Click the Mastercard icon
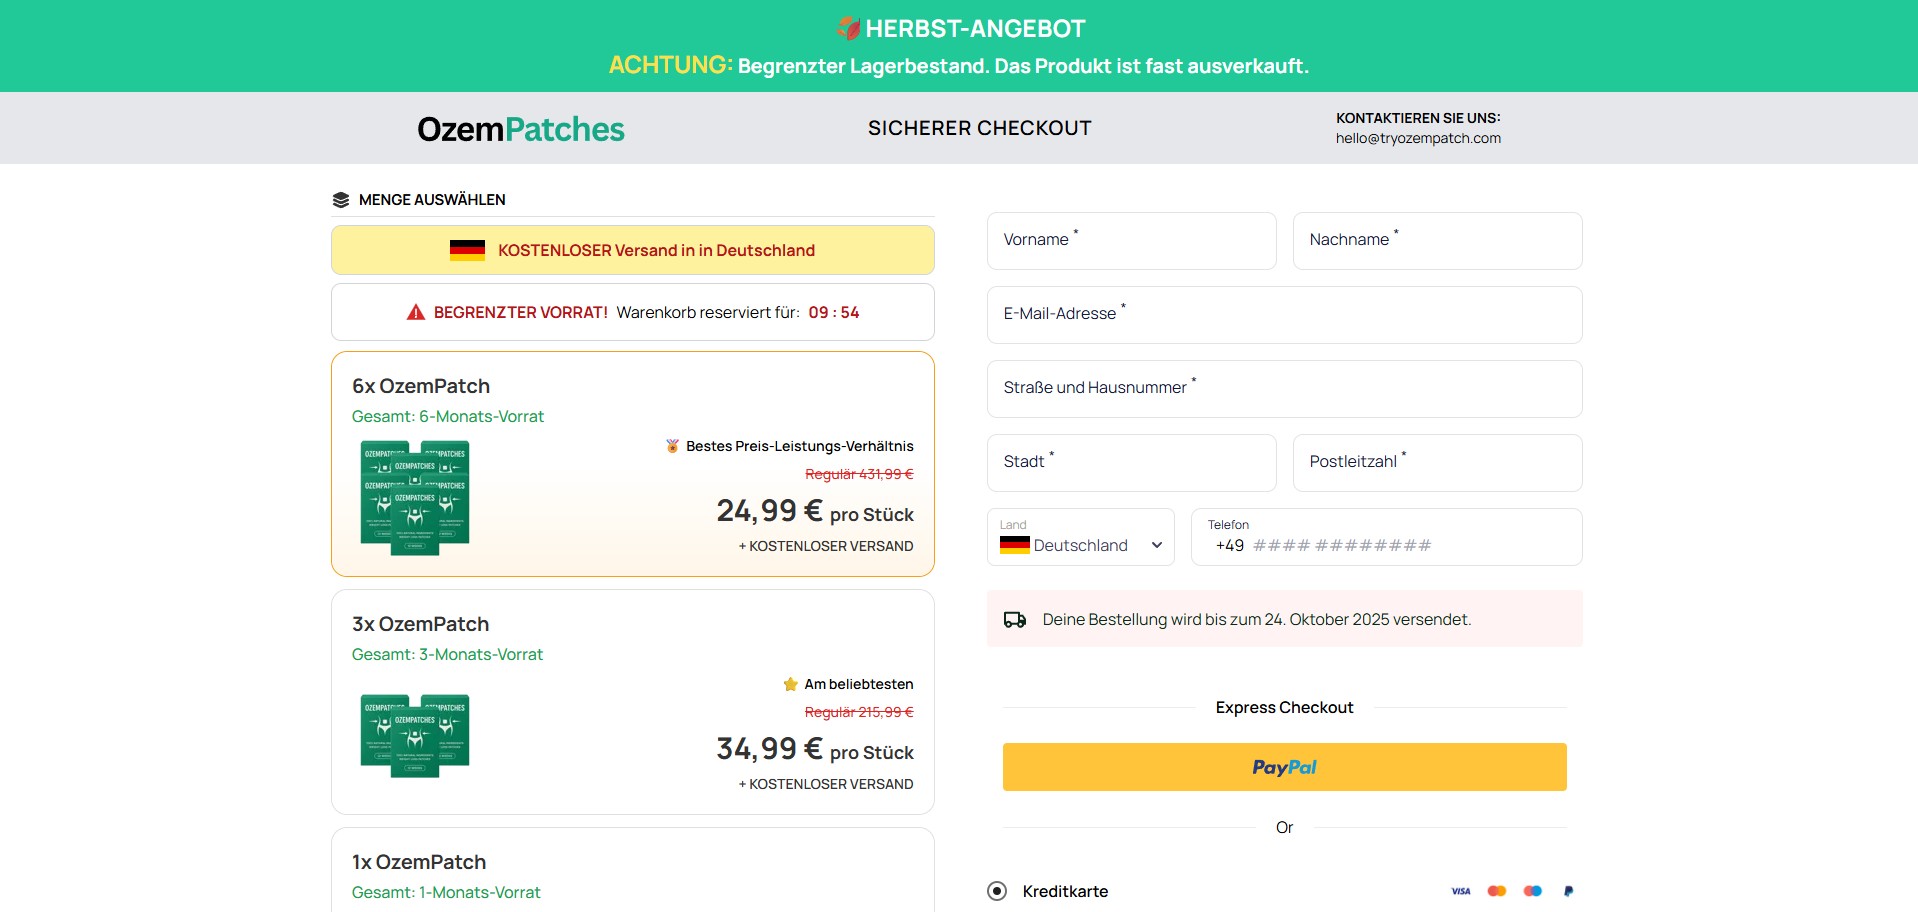This screenshot has width=1918, height=912. tap(1496, 891)
